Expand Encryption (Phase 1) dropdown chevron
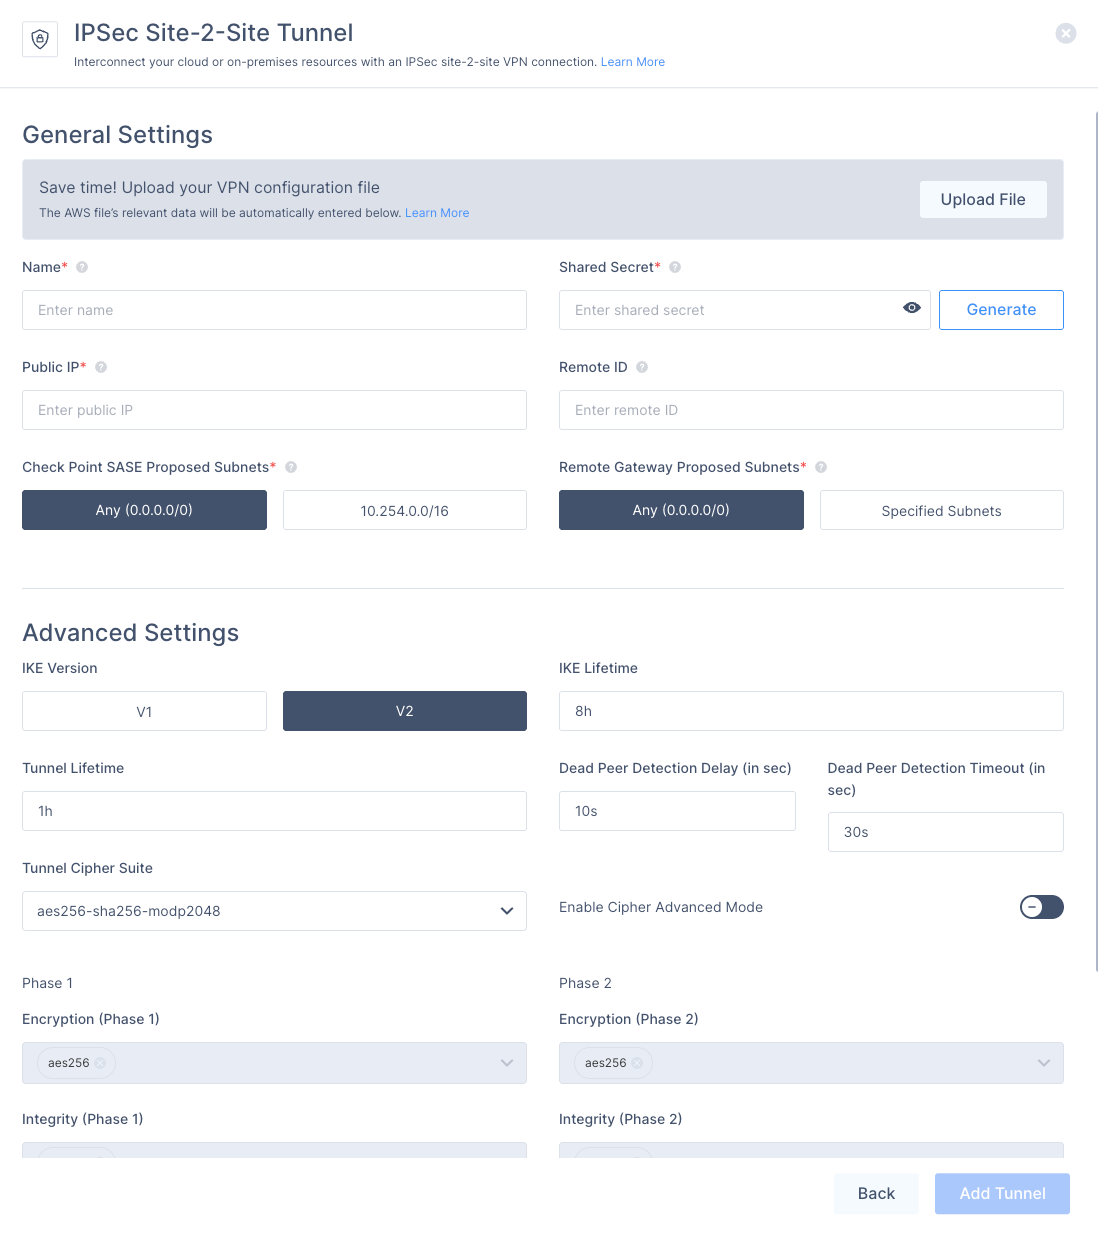The height and width of the screenshot is (1241, 1098). coord(507,1063)
